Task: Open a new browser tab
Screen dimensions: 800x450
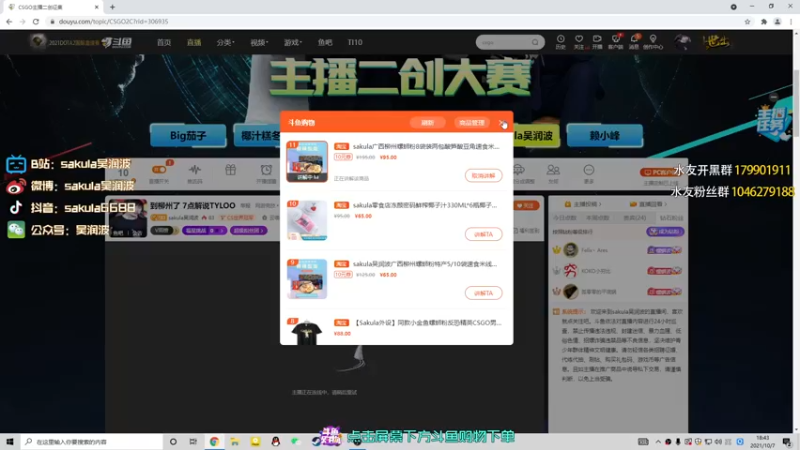Action: [x=112, y=7]
